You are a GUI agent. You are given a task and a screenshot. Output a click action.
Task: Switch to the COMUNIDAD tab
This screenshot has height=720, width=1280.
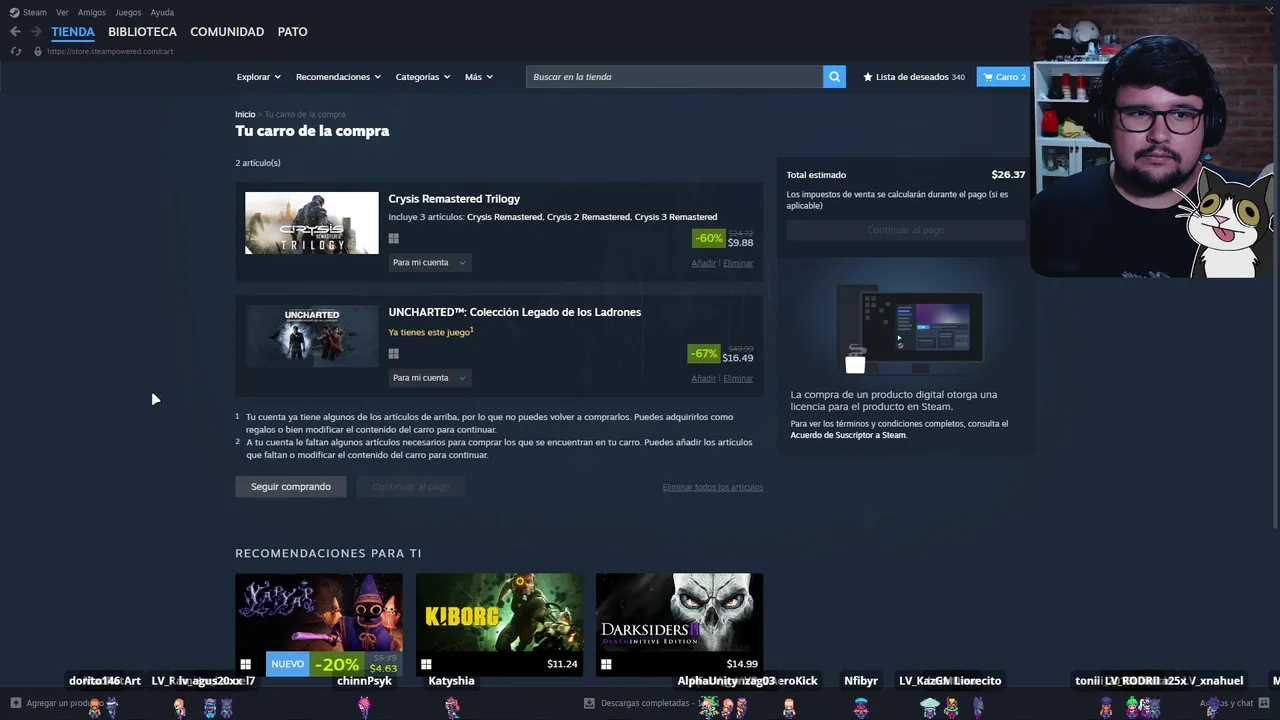pyautogui.click(x=227, y=32)
